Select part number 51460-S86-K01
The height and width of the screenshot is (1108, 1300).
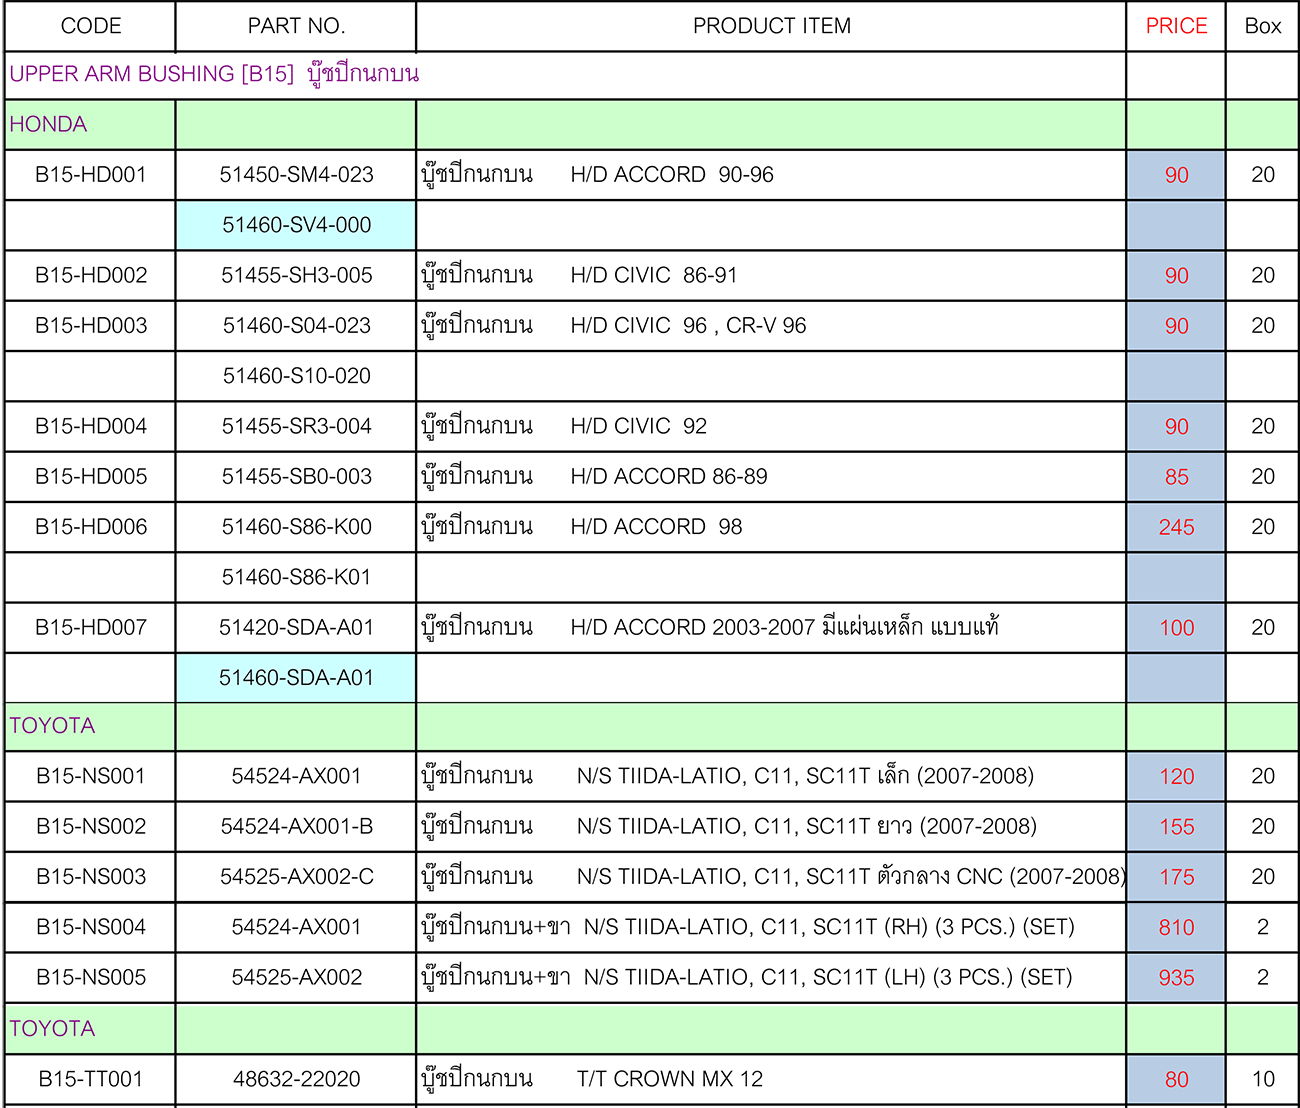click(296, 577)
